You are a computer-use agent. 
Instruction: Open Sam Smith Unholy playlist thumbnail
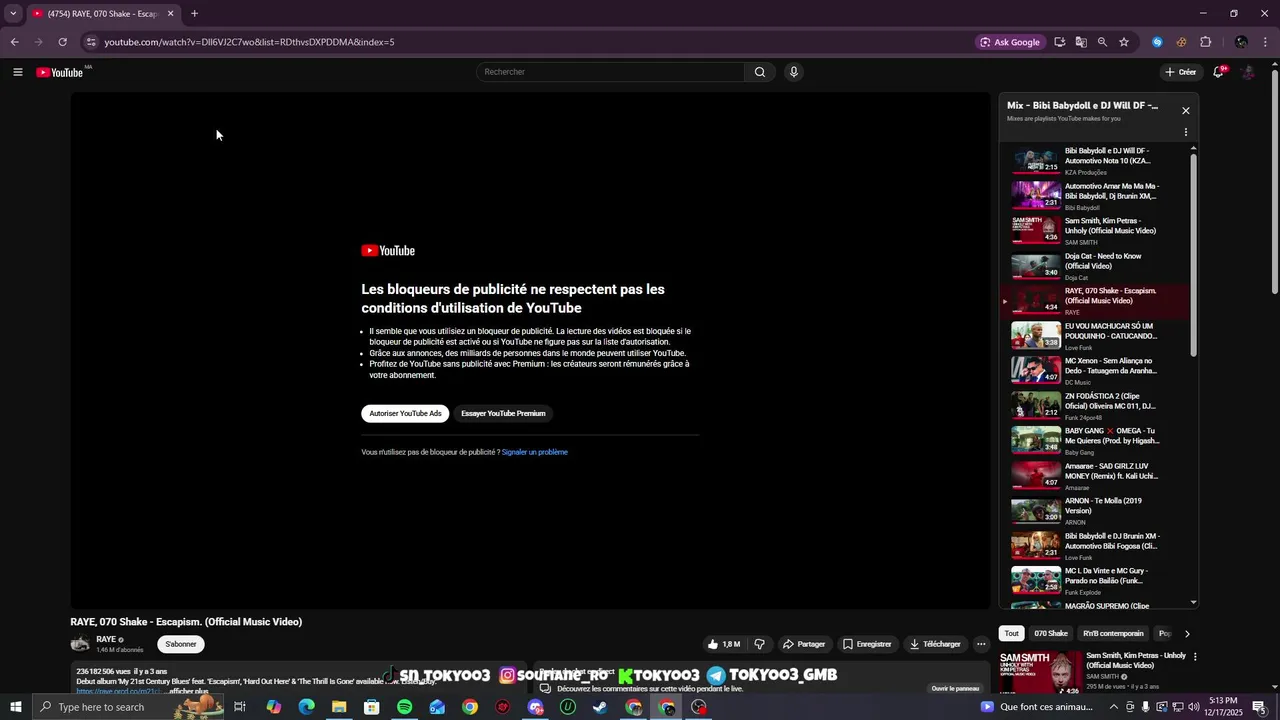point(1036,231)
